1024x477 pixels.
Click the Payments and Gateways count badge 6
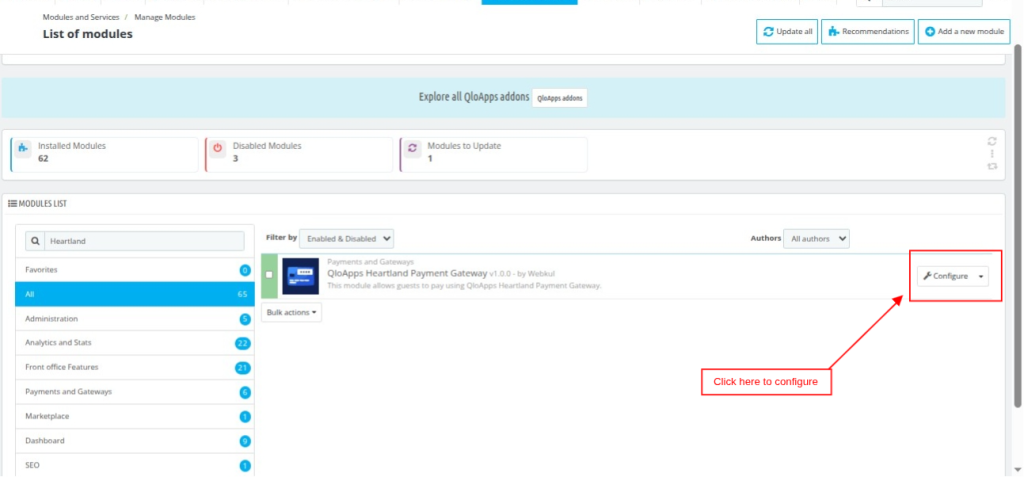(x=245, y=392)
